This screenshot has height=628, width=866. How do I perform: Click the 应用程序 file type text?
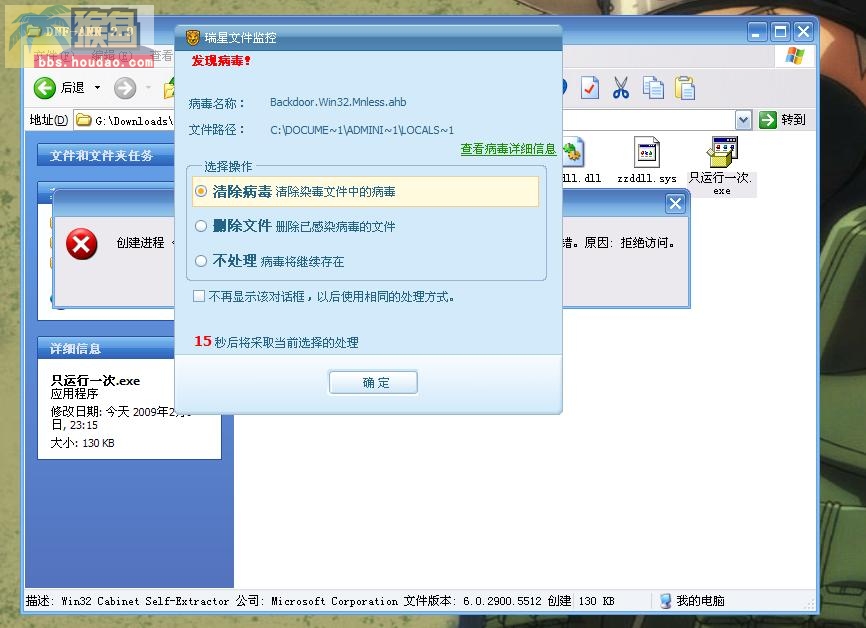pyautogui.click(x=74, y=393)
